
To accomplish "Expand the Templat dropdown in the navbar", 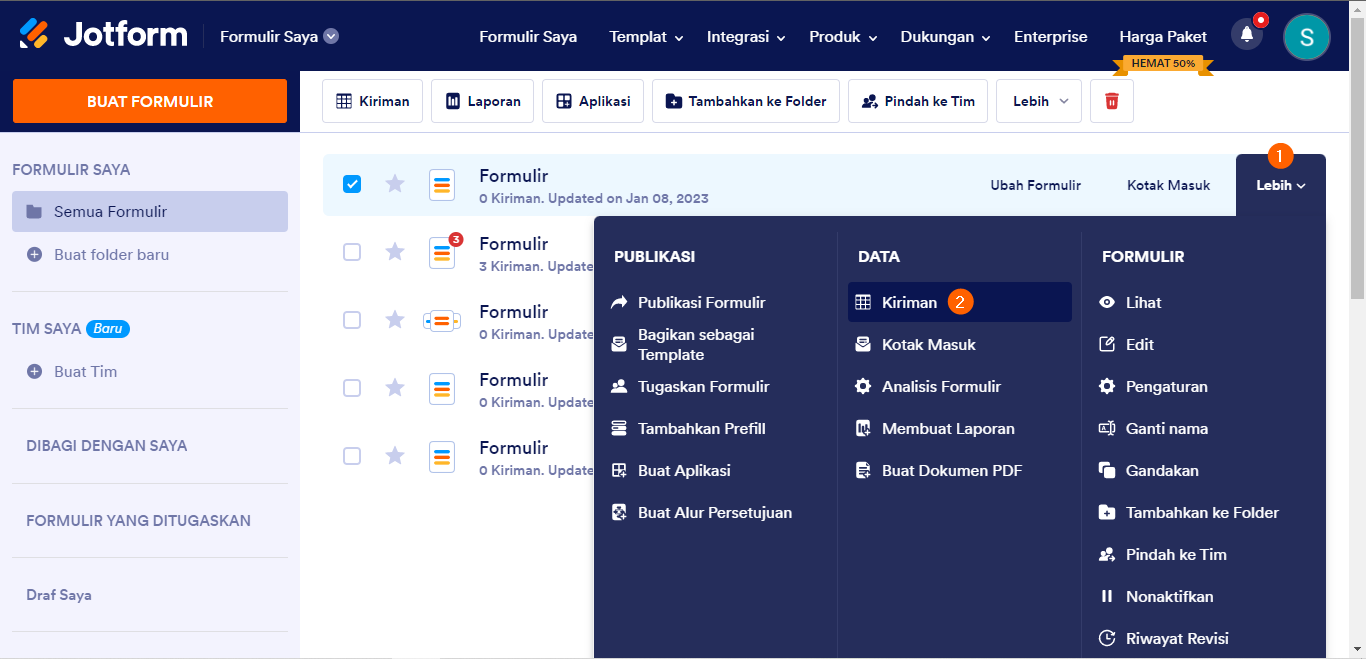I will tap(646, 37).
